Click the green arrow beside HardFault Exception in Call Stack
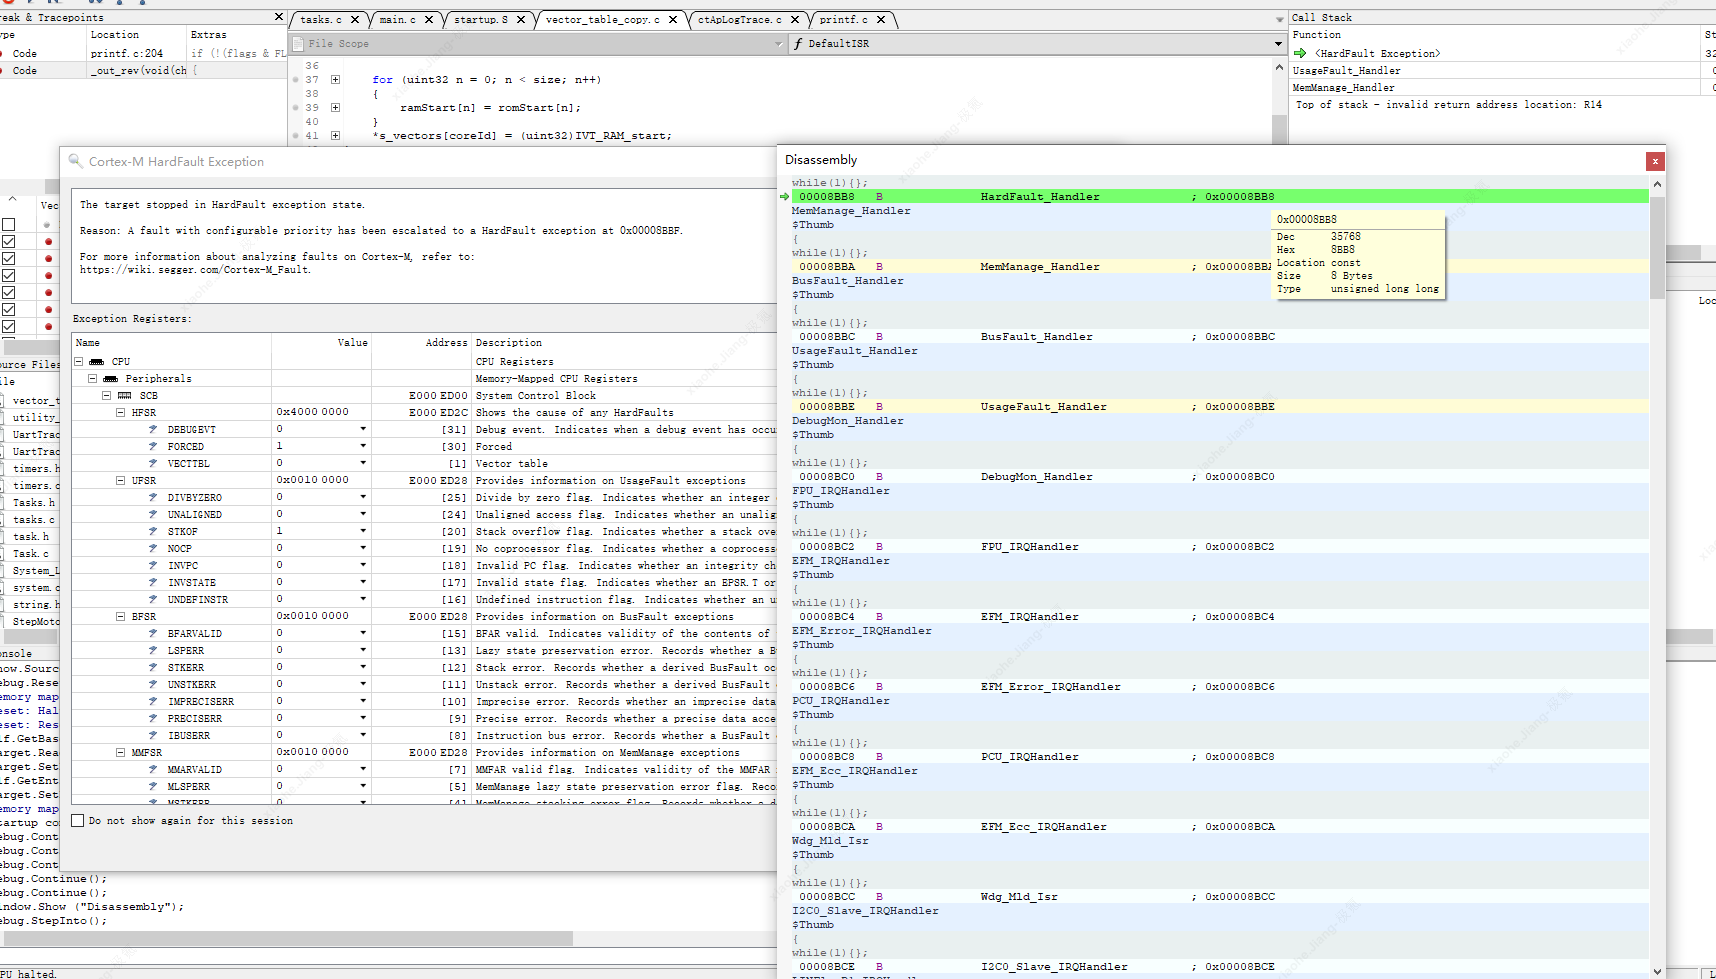 (1300, 53)
